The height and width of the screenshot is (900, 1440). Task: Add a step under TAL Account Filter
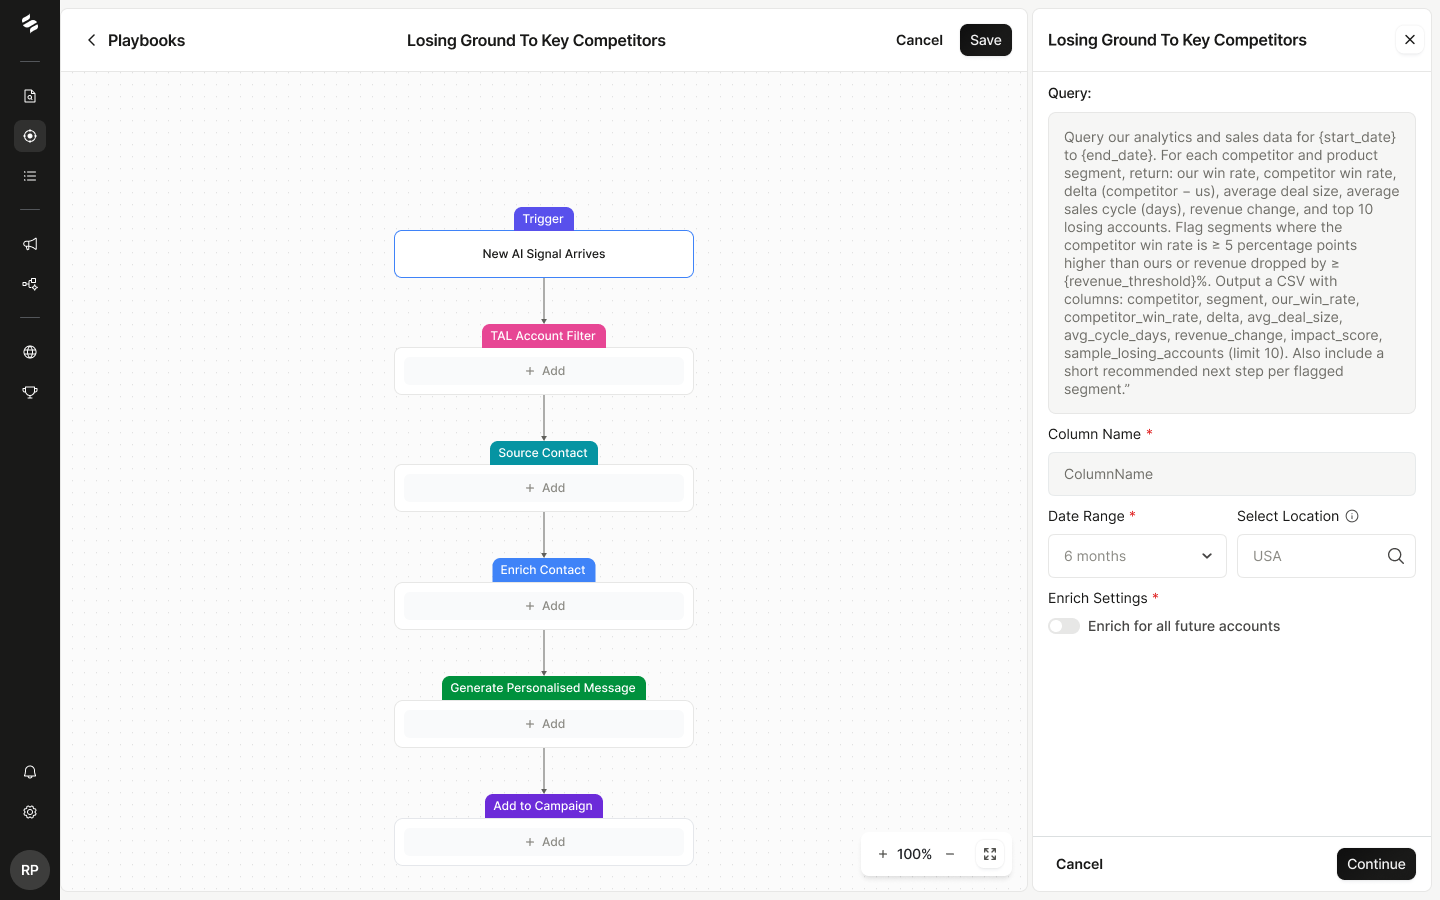click(x=543, y=370)
